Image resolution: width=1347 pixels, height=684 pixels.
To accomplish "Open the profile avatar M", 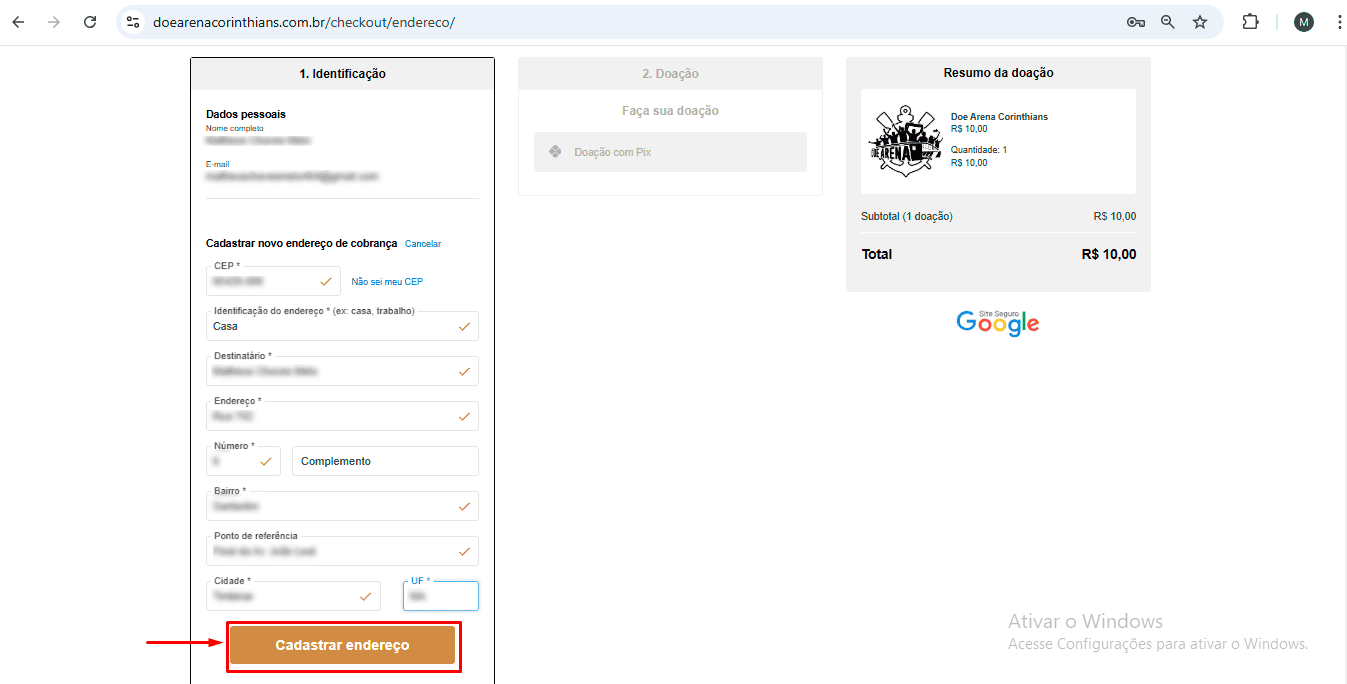I will coord(1303,22).
